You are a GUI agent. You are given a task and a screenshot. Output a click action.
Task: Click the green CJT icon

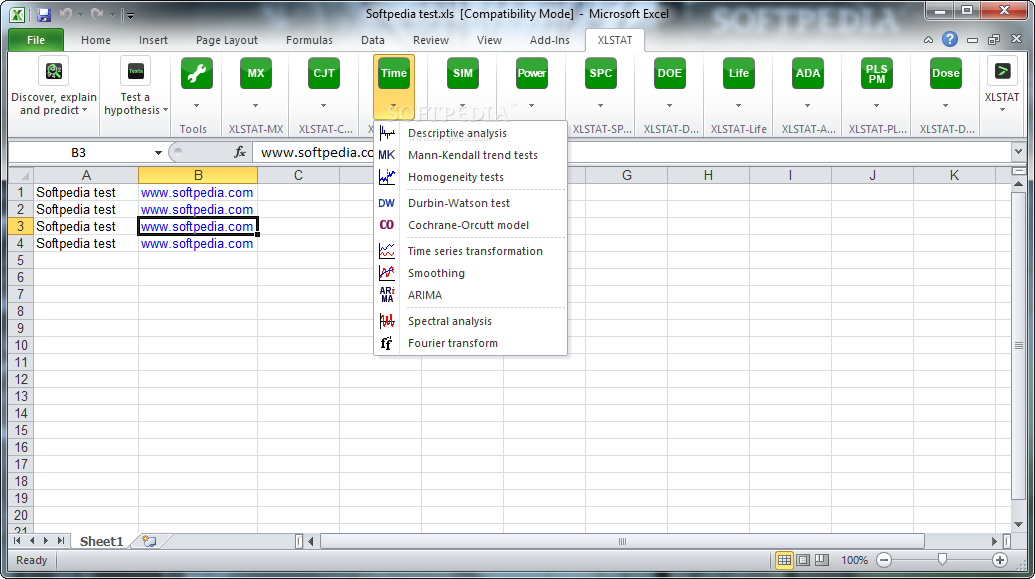pos(323,73)
